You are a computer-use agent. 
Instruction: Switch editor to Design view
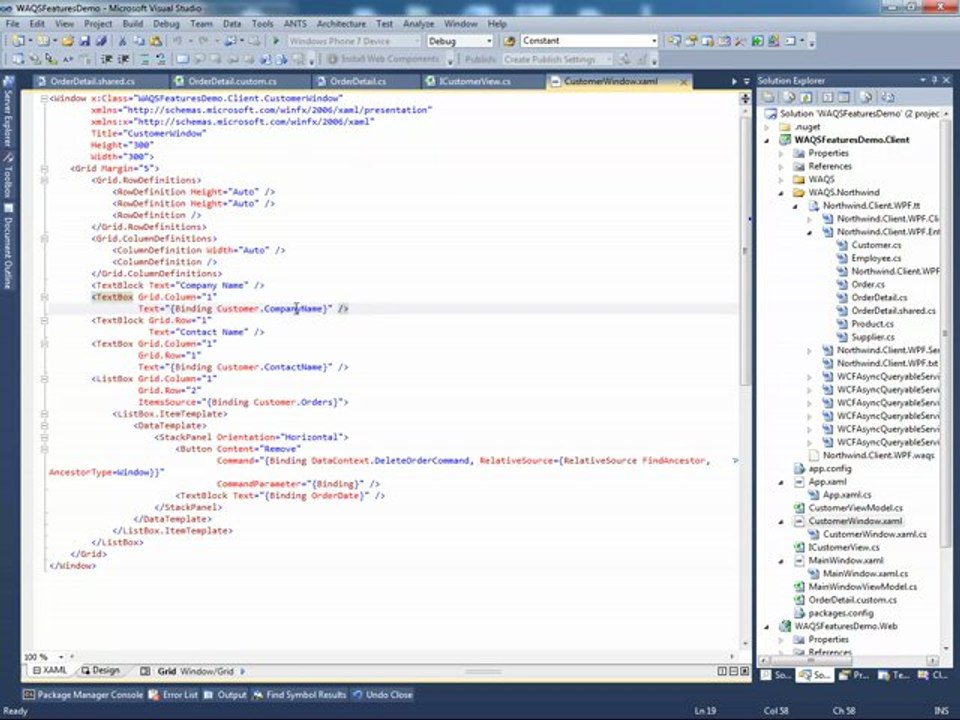click(x=100, y=671)
